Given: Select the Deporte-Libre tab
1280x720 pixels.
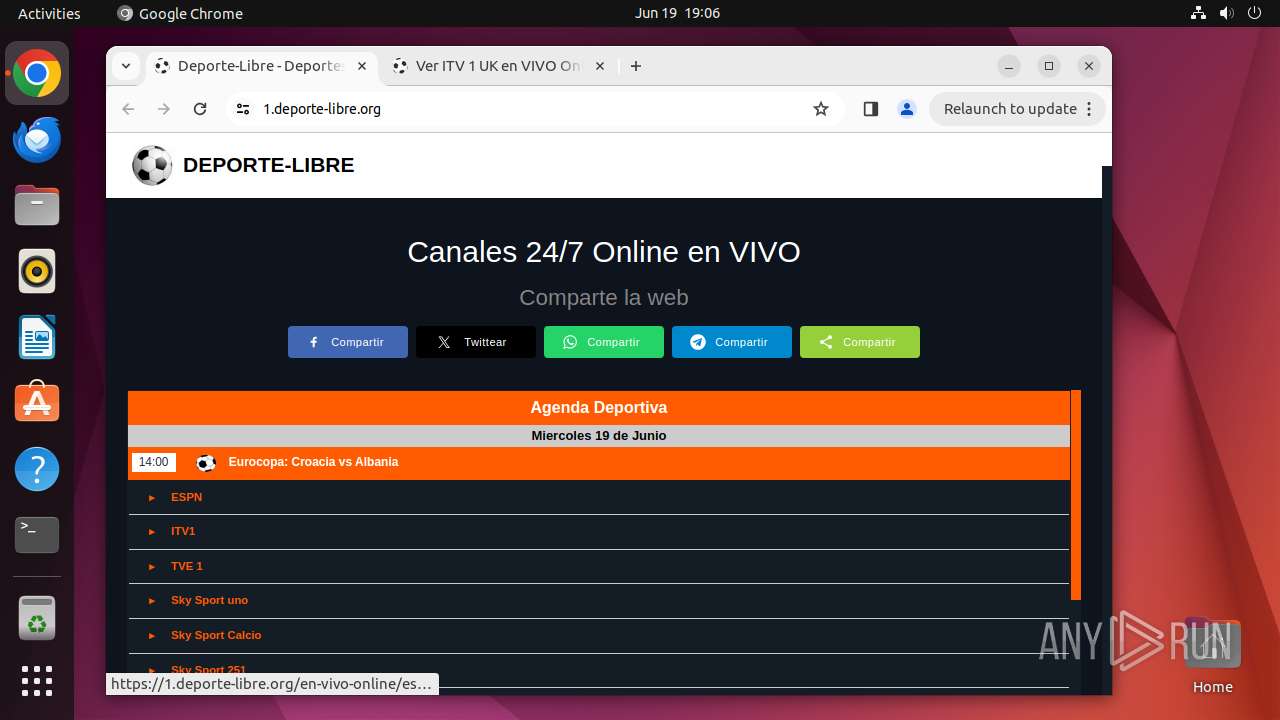Looking at the screenshot, I should 261,66.
